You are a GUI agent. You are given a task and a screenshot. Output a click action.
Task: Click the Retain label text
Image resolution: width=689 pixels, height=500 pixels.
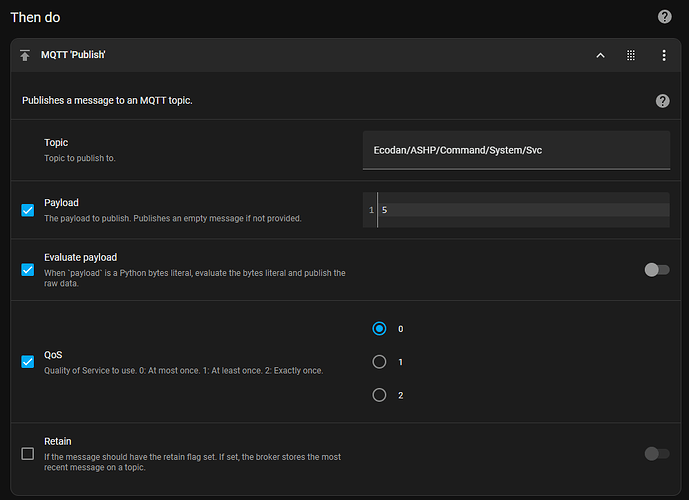(x=58, y=441)
